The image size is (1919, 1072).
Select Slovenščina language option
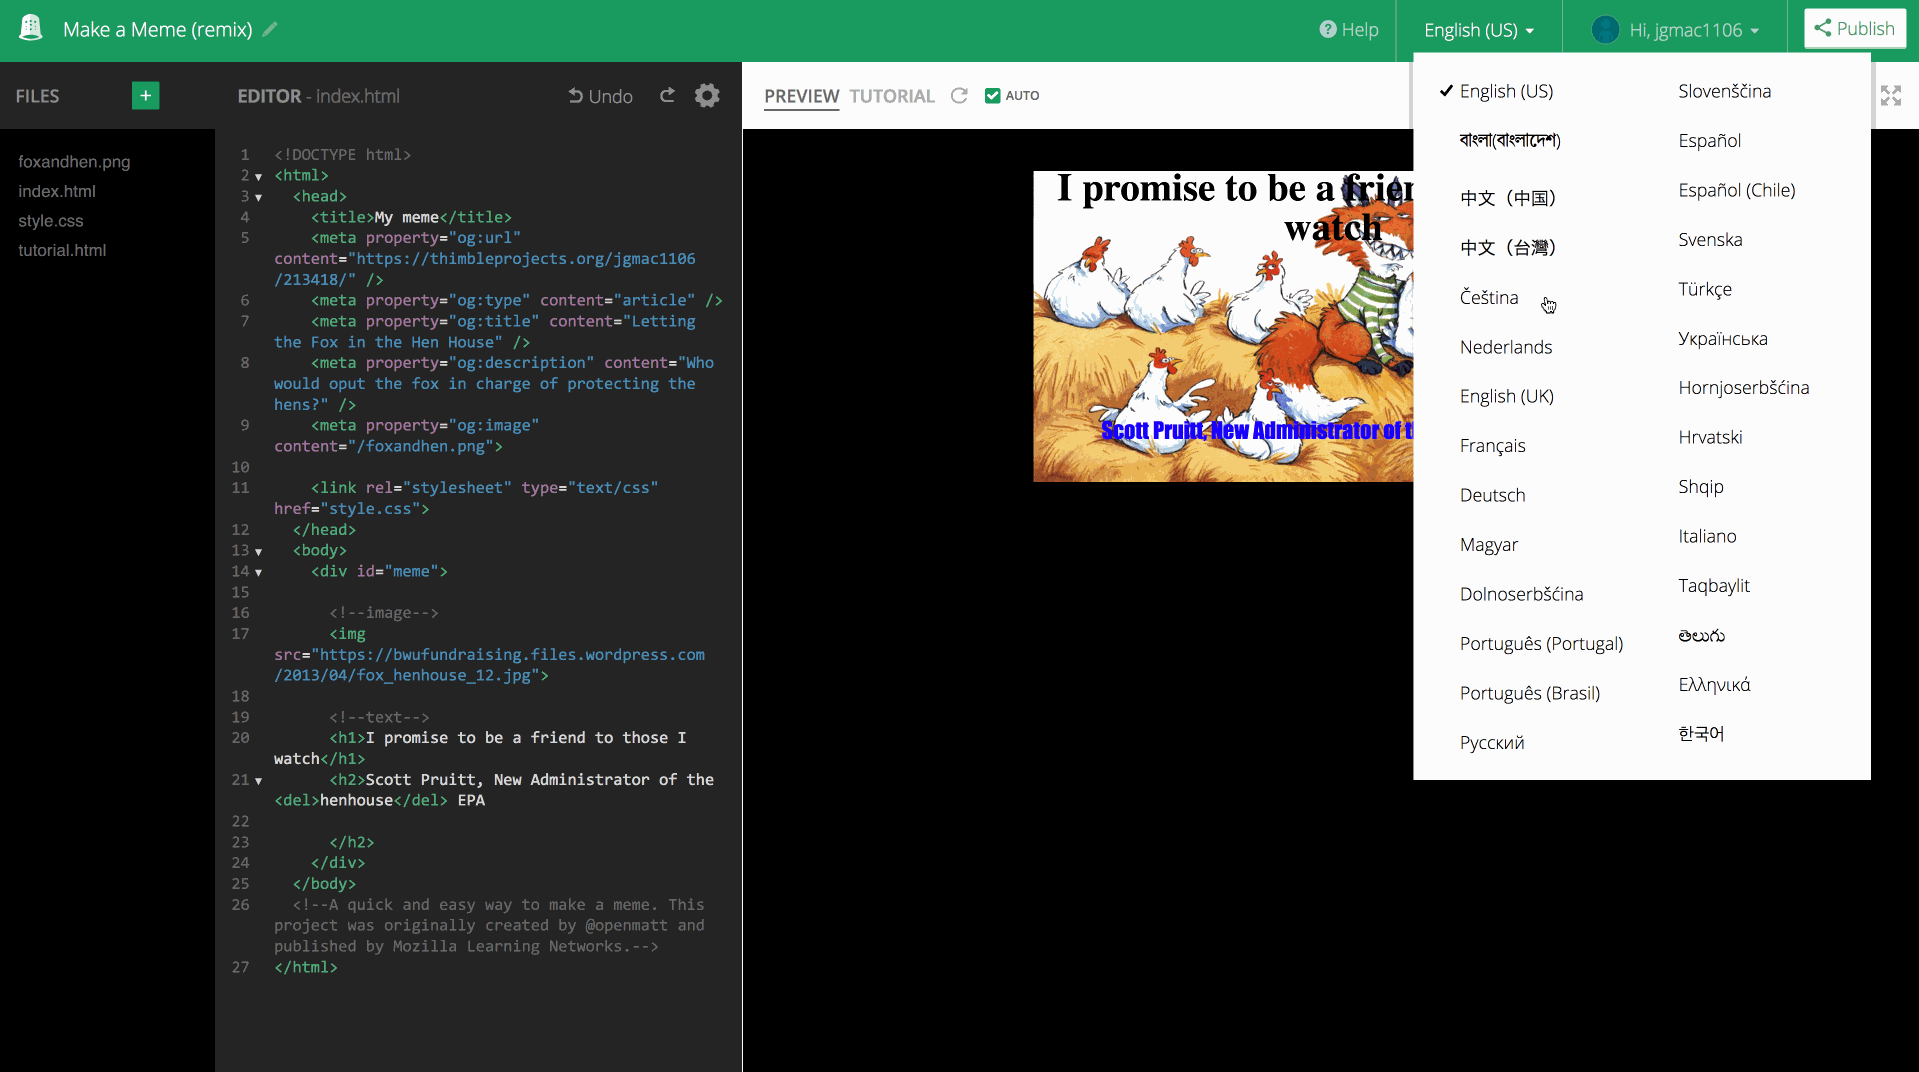click(1725, 91)
